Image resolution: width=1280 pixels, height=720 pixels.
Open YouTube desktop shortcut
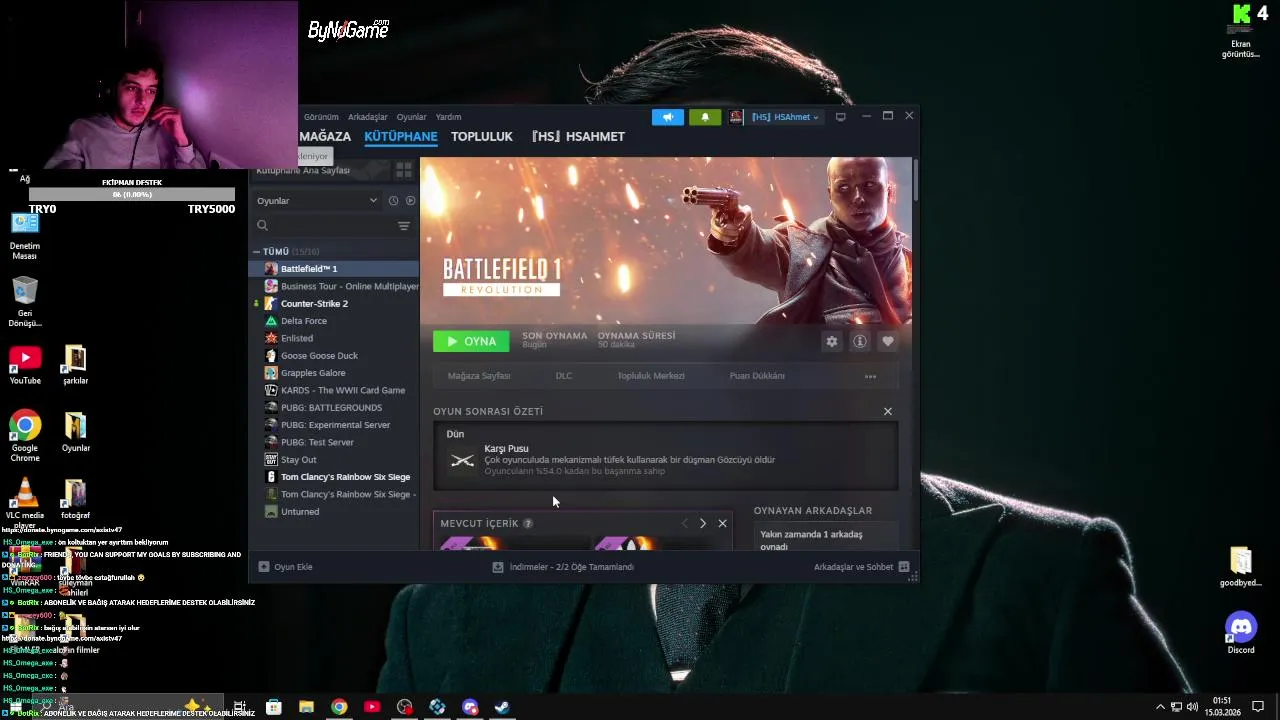(25, 365)
